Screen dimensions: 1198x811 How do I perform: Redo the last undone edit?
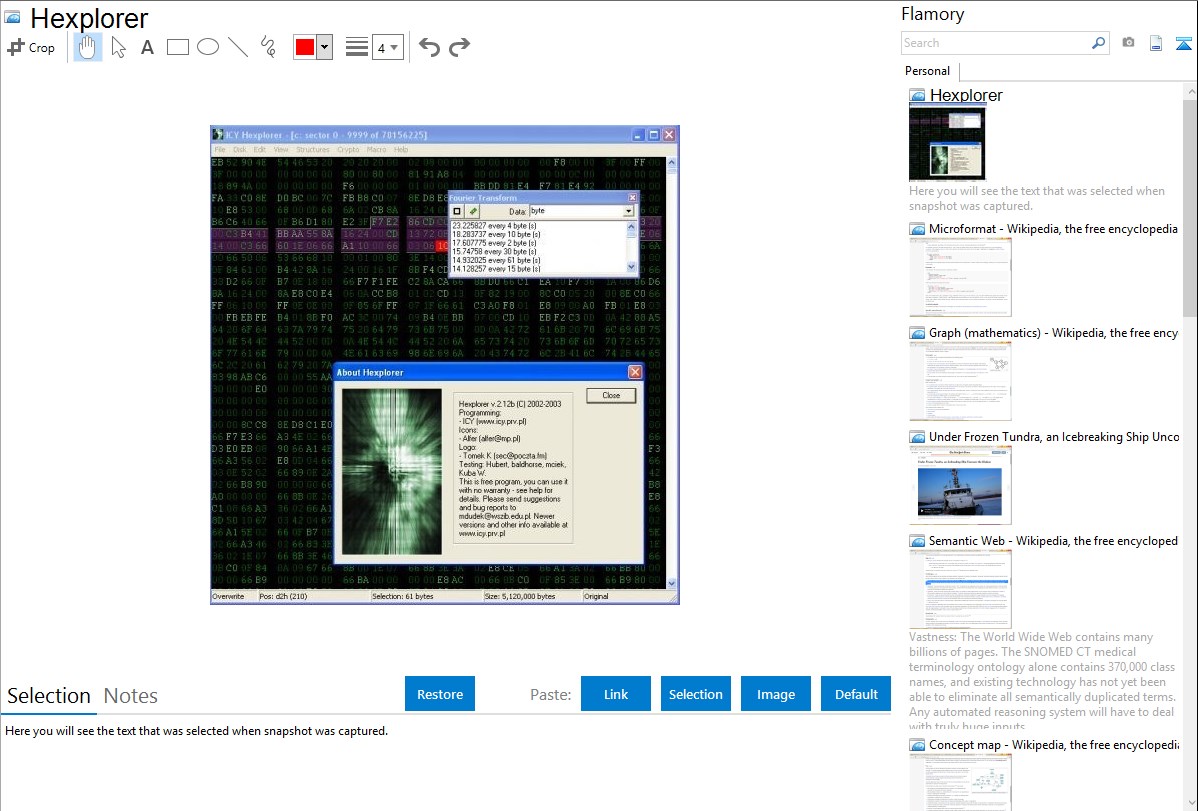click(x=459, y=47)
